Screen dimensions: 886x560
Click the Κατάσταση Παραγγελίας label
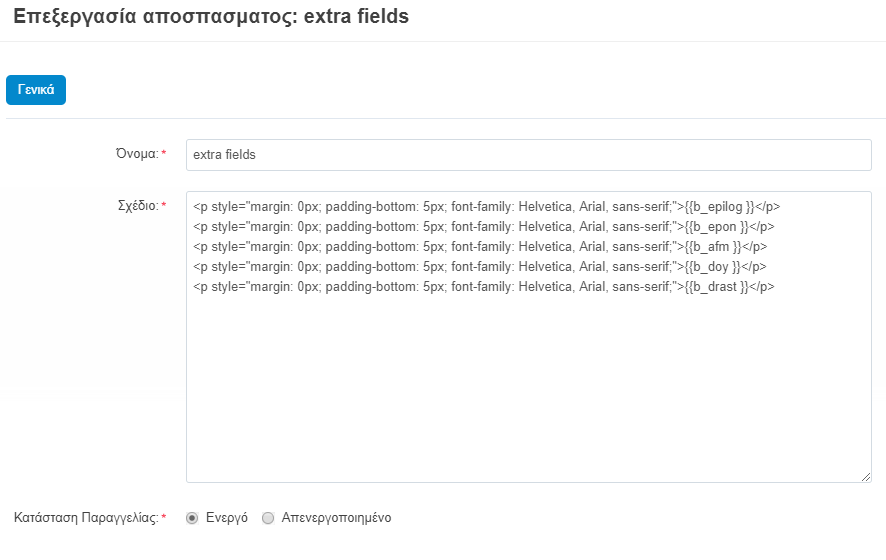point(86,518)
